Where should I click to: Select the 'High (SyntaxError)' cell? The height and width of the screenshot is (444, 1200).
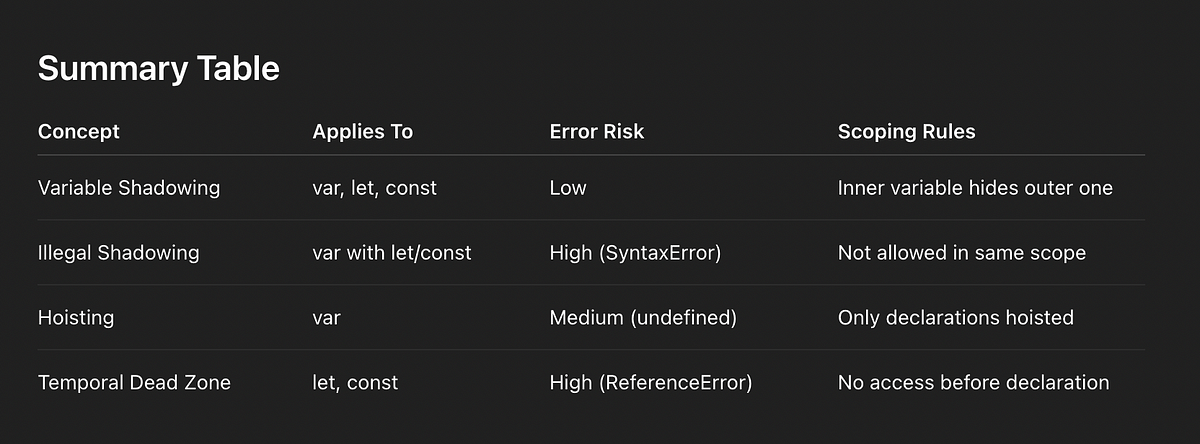point(635,253)
